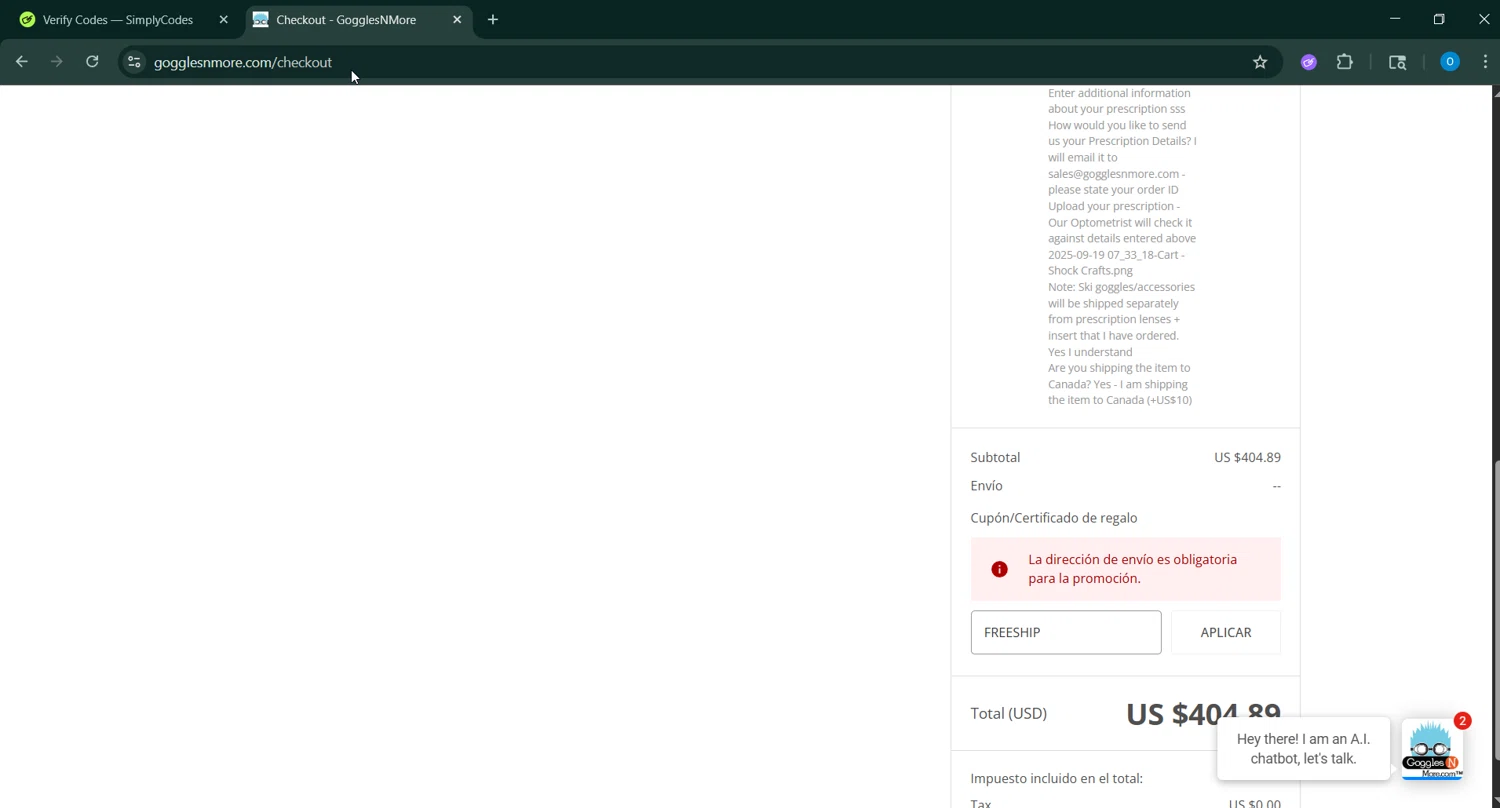
Task: Open Chrome three-dot menu
Action: [x=1485, y=62]
